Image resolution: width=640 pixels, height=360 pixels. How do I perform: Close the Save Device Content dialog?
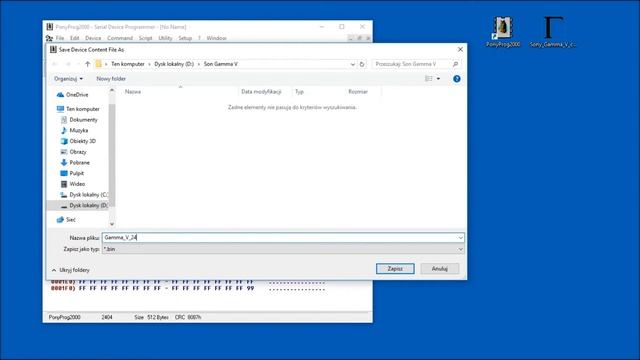pos(460,49)
